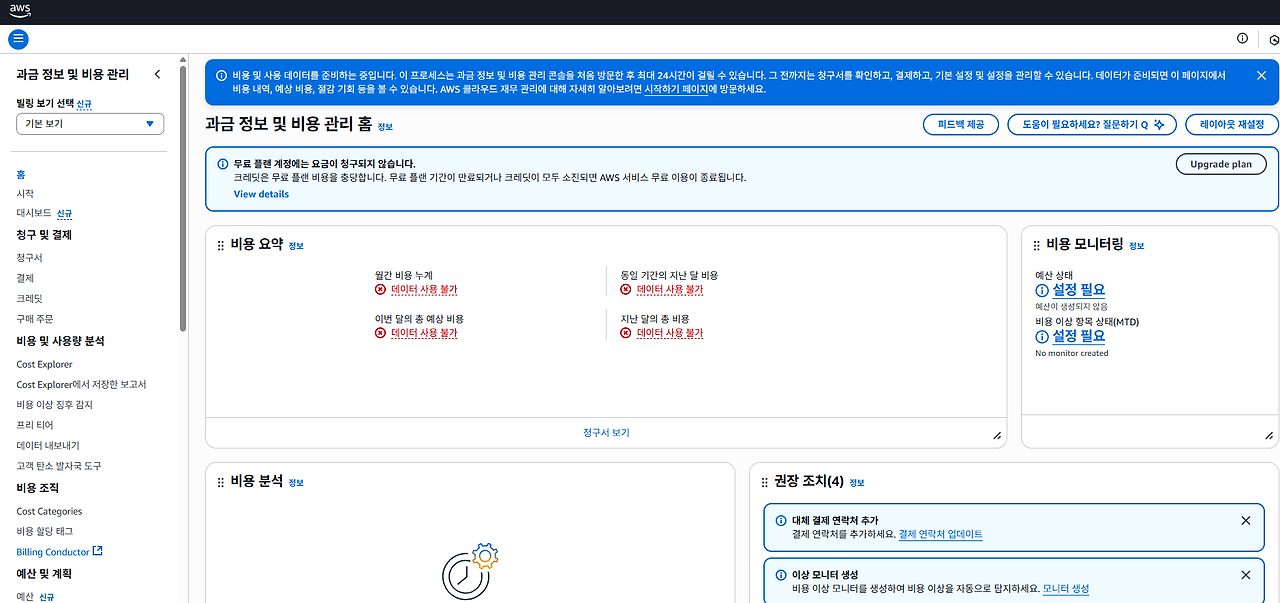Click 설정 필요 under 예산 상태
This screenshot has height=603, width=1280.
pyautogui.click(x=1079, y=290)
